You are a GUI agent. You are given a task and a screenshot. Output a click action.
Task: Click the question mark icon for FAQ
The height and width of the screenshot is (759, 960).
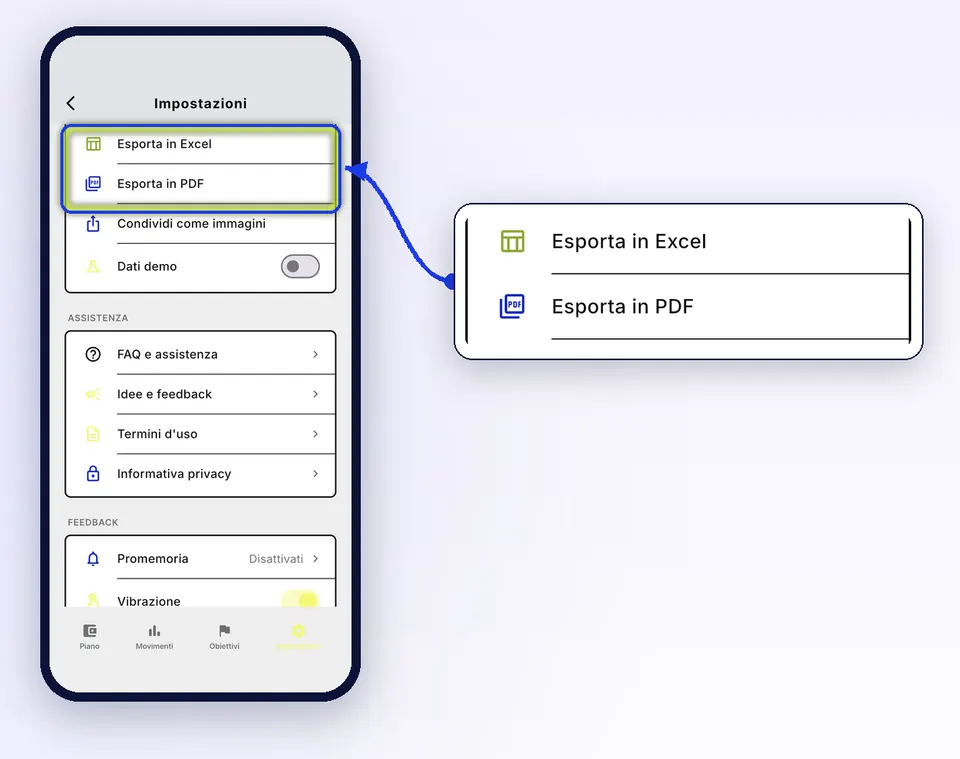(x=93, y=354)
